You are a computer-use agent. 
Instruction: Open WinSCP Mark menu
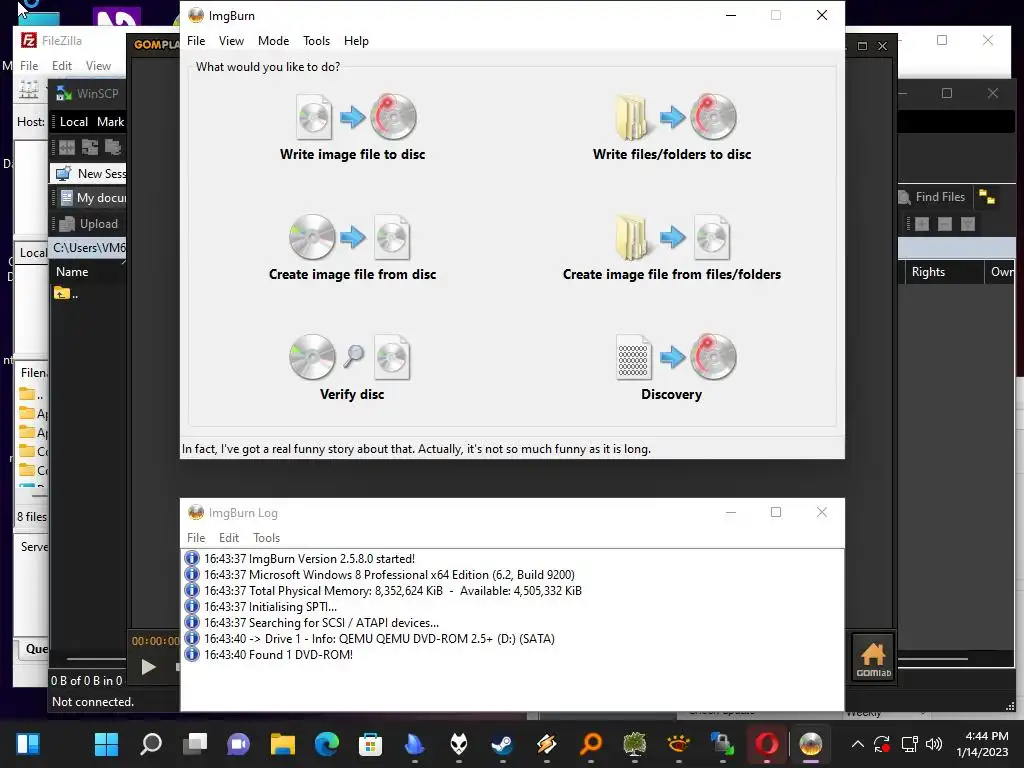(110, 121)
